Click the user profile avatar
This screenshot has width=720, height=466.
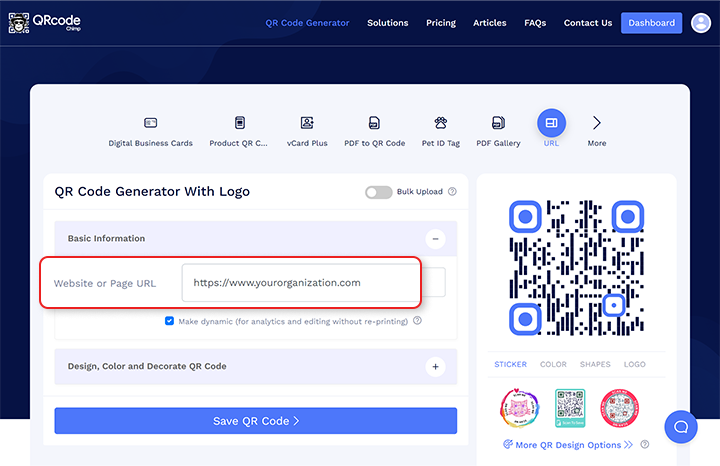point(700,22)
